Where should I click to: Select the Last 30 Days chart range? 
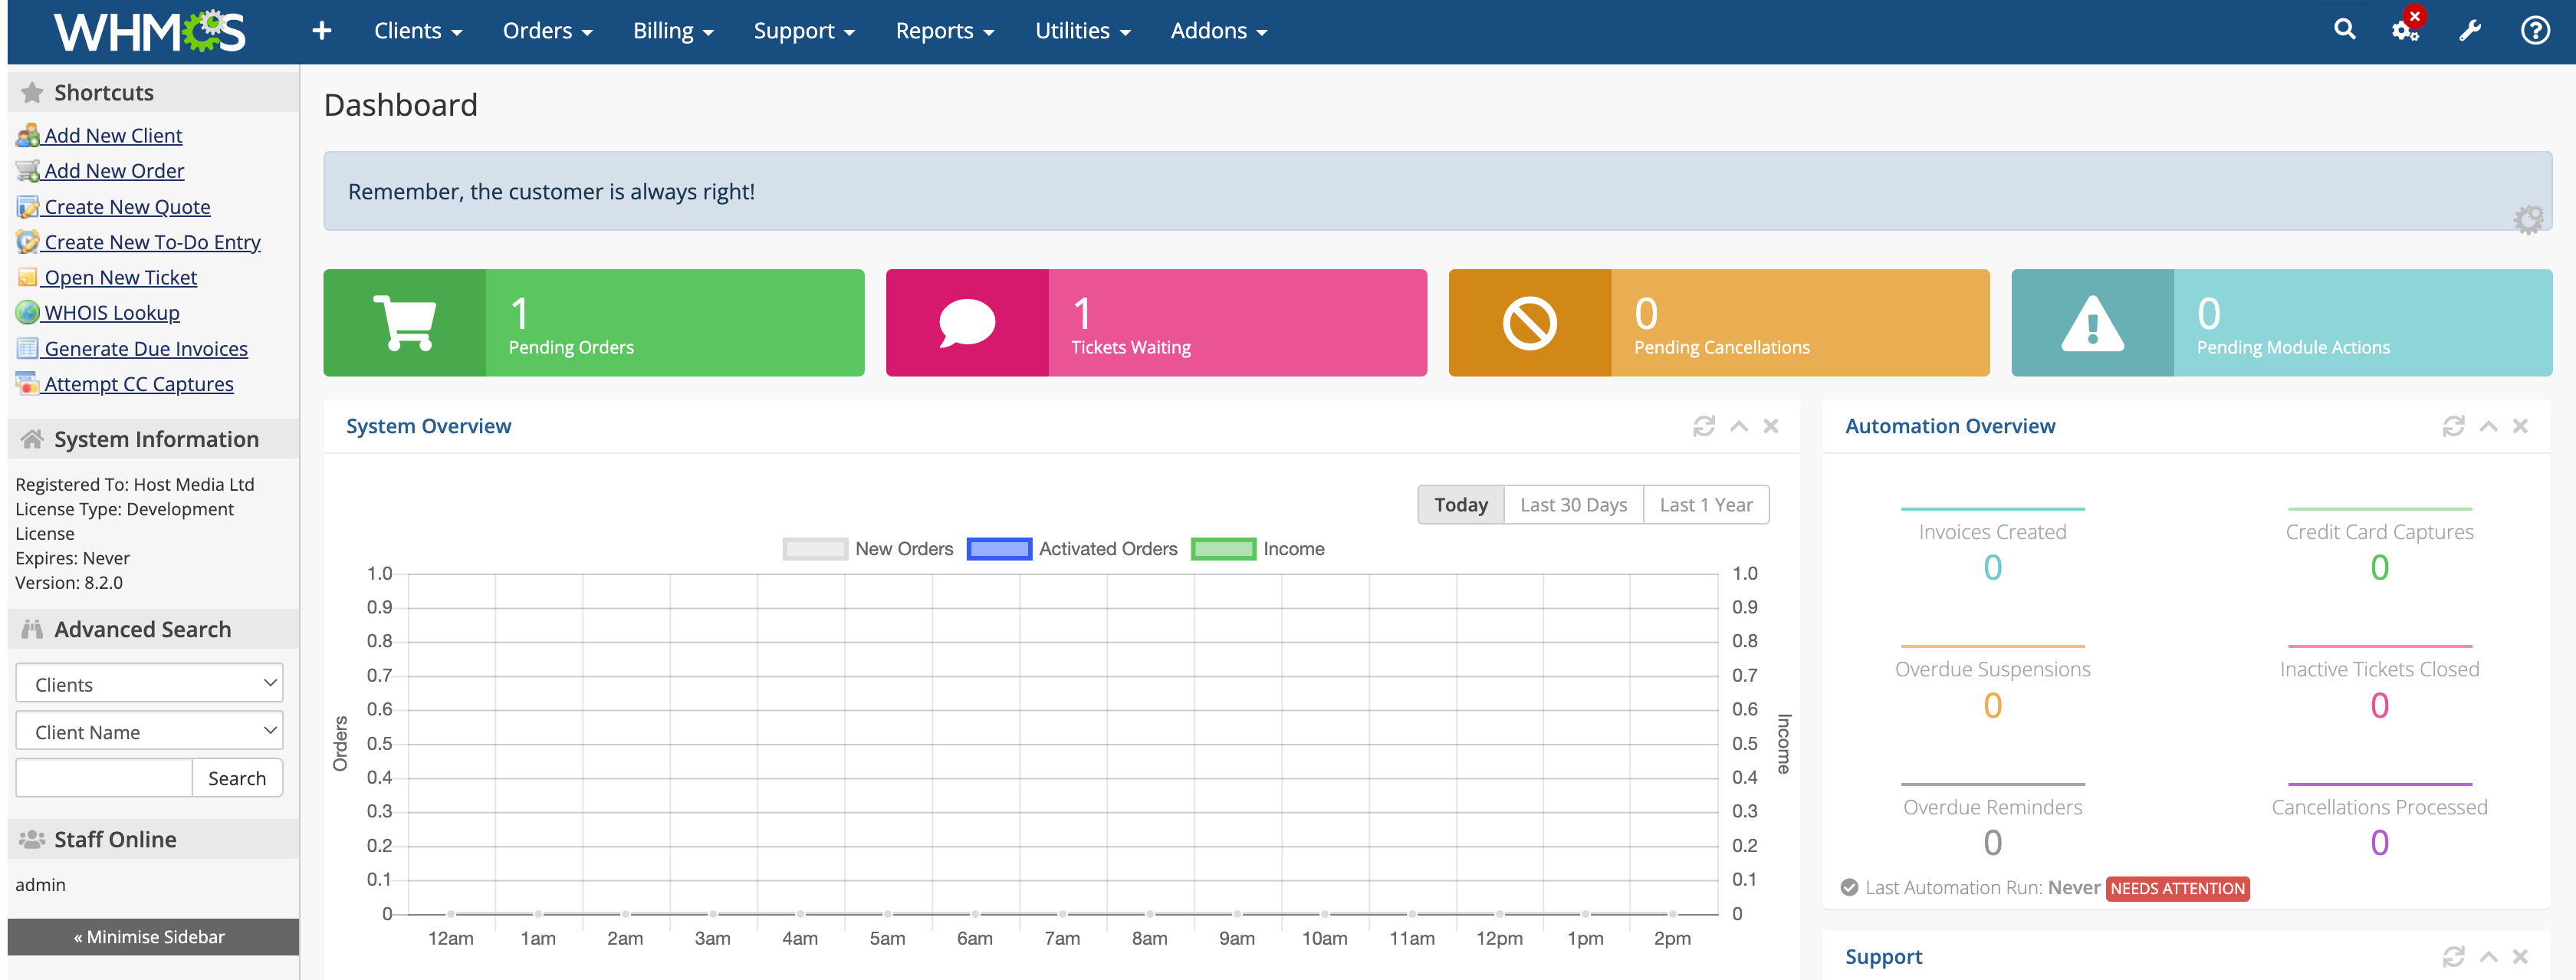tap(1573, 505)
